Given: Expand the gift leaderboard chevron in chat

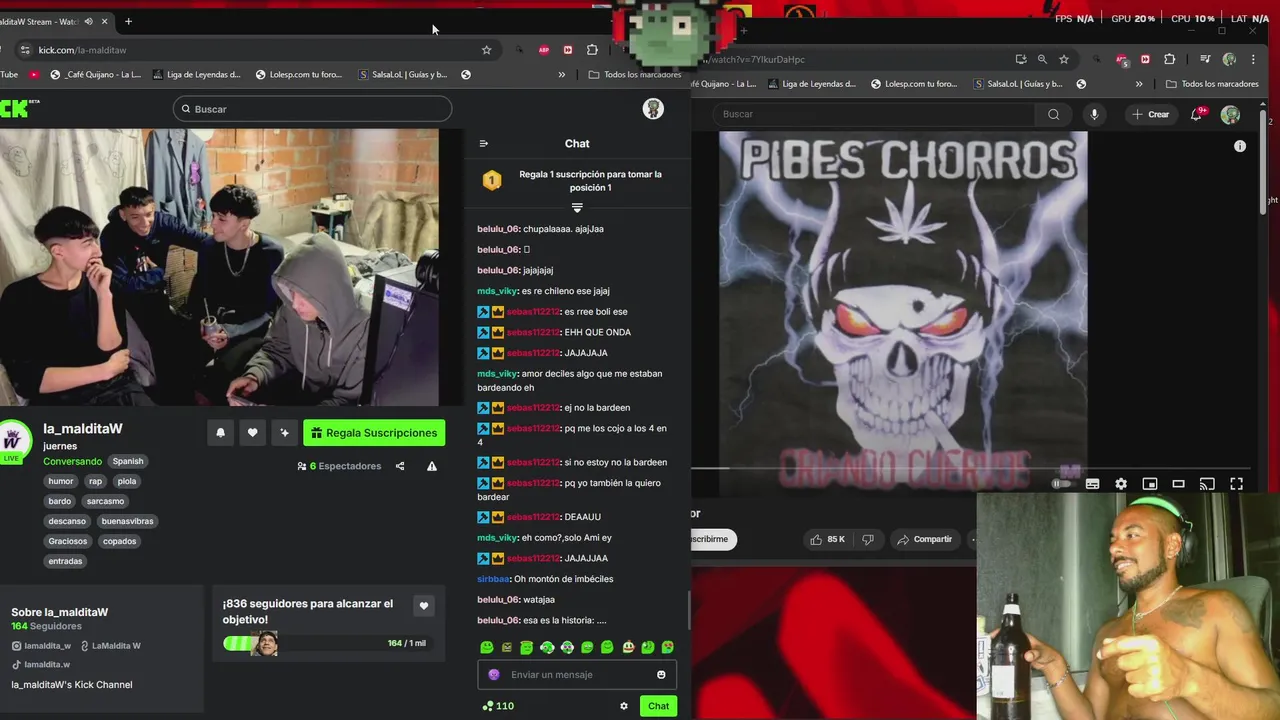Looking at the screenshot, I should [x=577, y=208].
